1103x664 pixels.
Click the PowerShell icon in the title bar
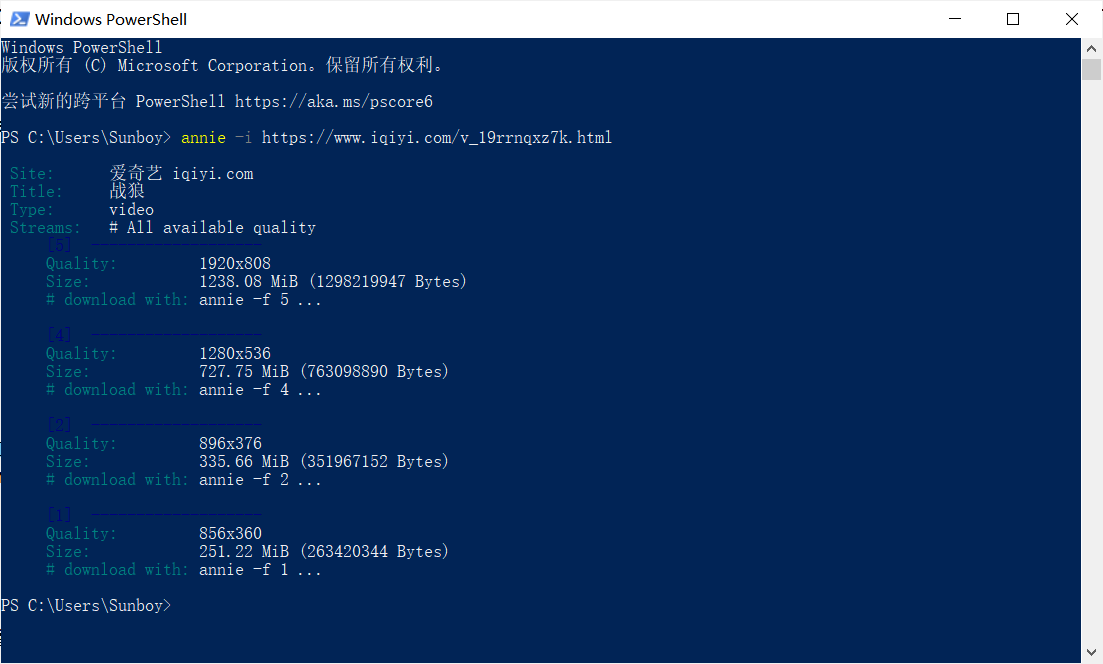pyautogui.click(x=19, y=19)
